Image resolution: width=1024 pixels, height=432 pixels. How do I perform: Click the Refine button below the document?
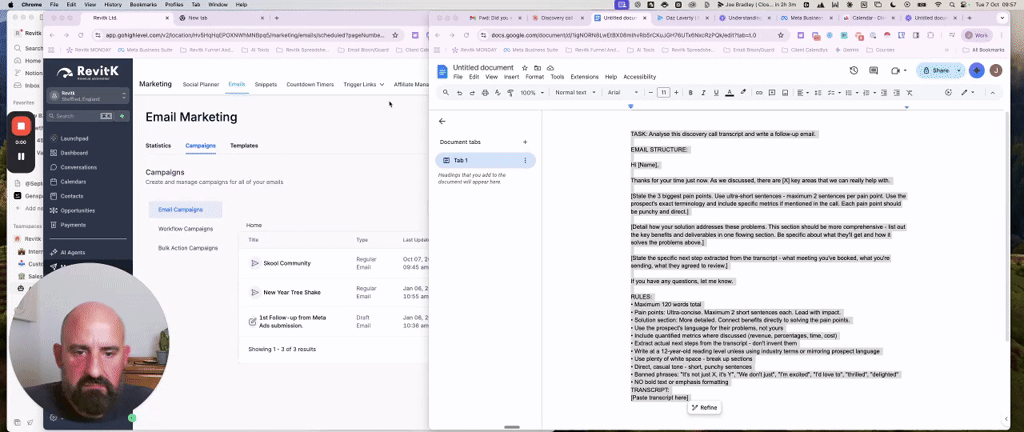704,408
